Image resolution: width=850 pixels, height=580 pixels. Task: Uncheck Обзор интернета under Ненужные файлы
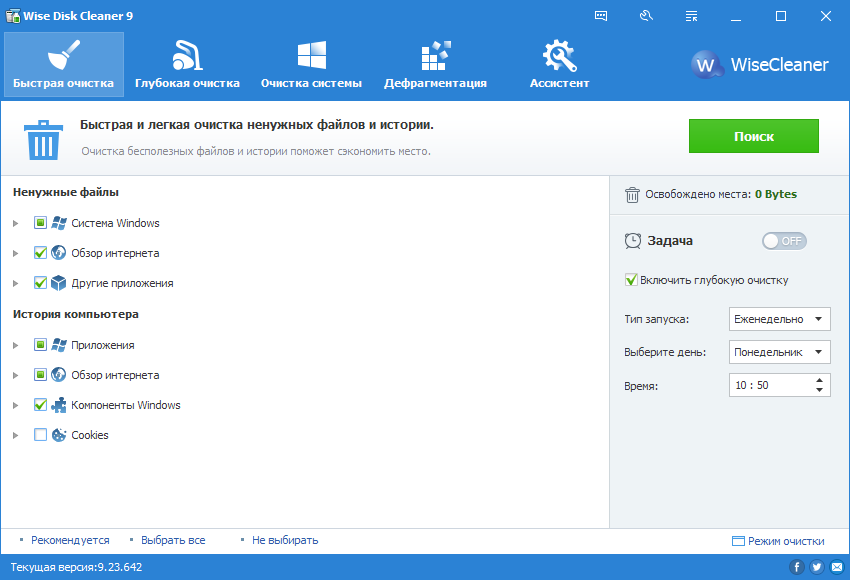tap(40, 253)
